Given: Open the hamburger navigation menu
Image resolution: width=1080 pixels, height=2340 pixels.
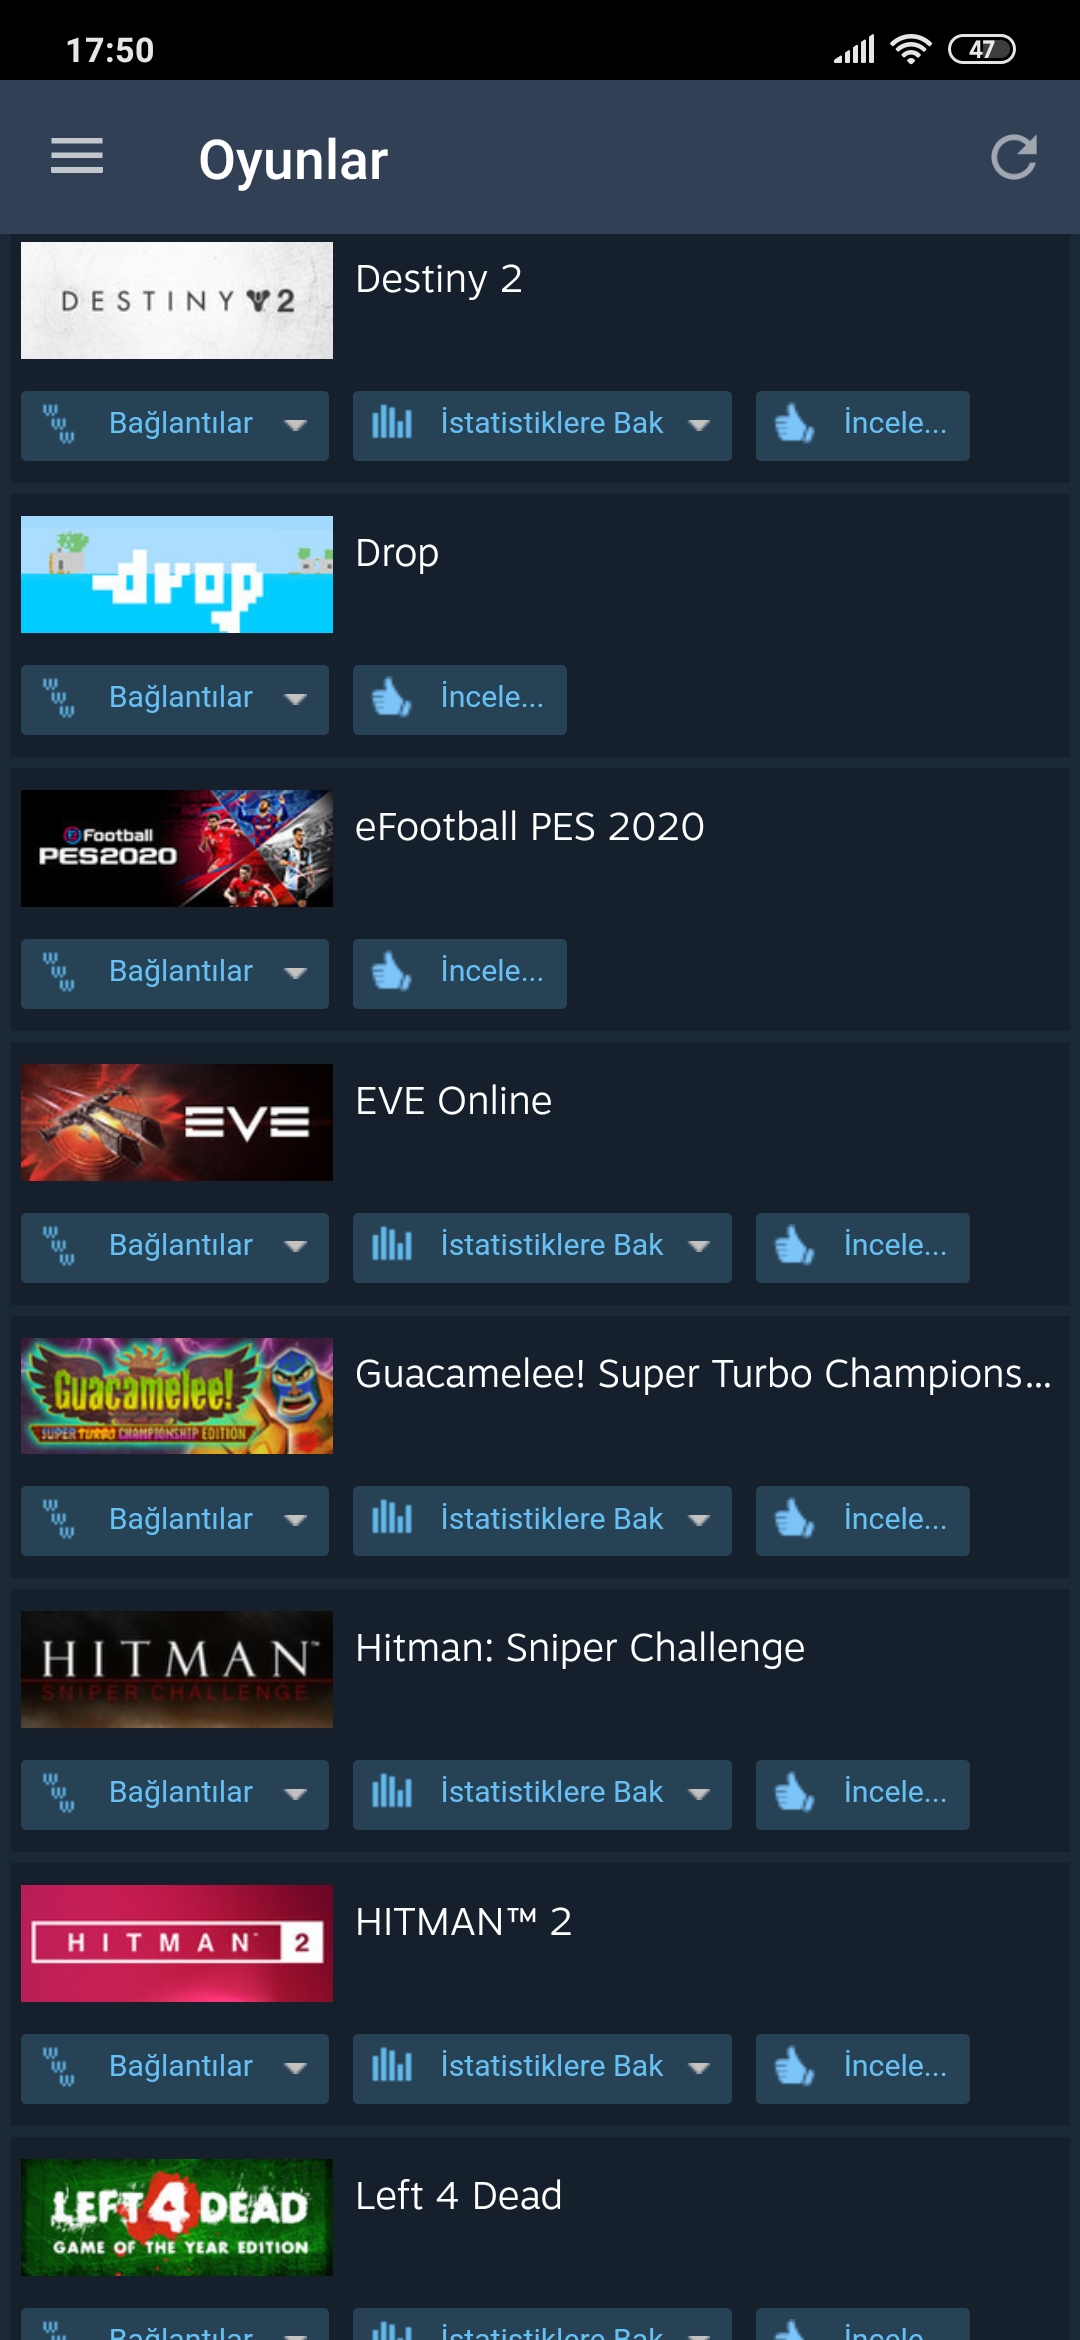Looking at the screenshot, I should pyautogui.click(x=77, y=156).
